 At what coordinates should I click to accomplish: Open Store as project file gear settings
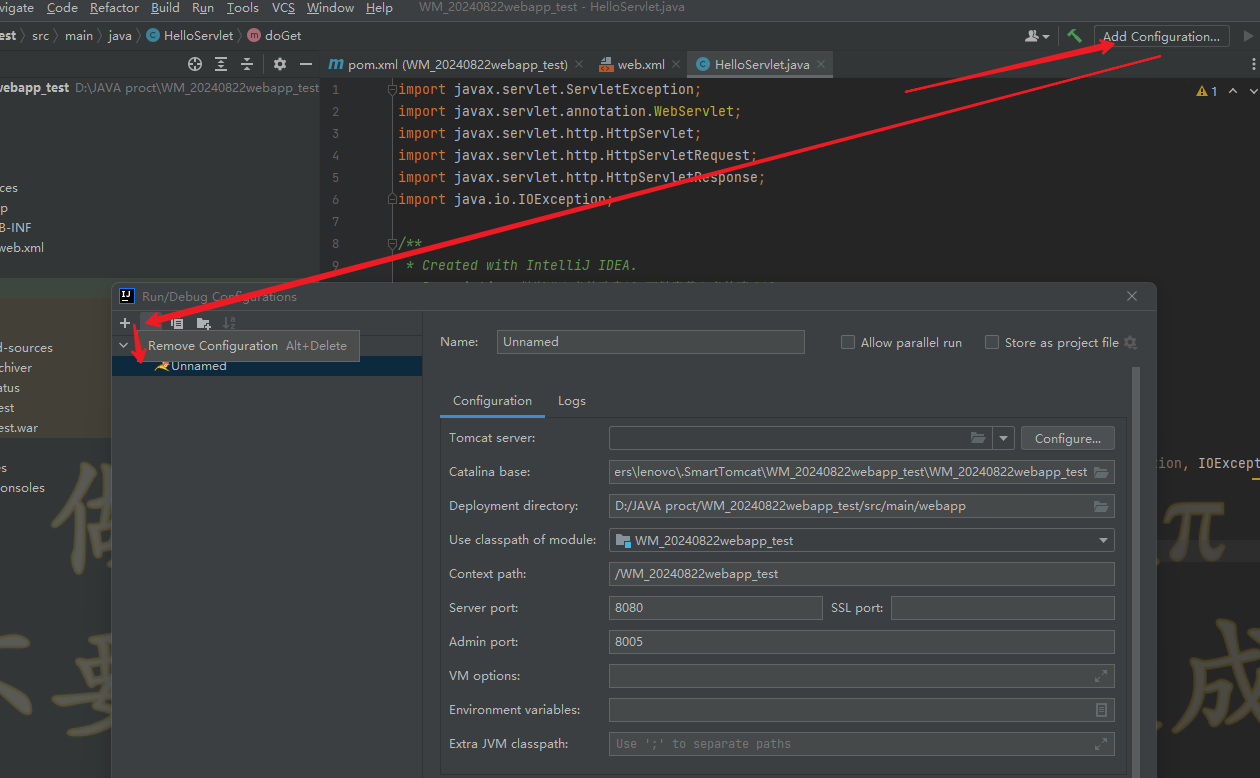coord(1130,342)
